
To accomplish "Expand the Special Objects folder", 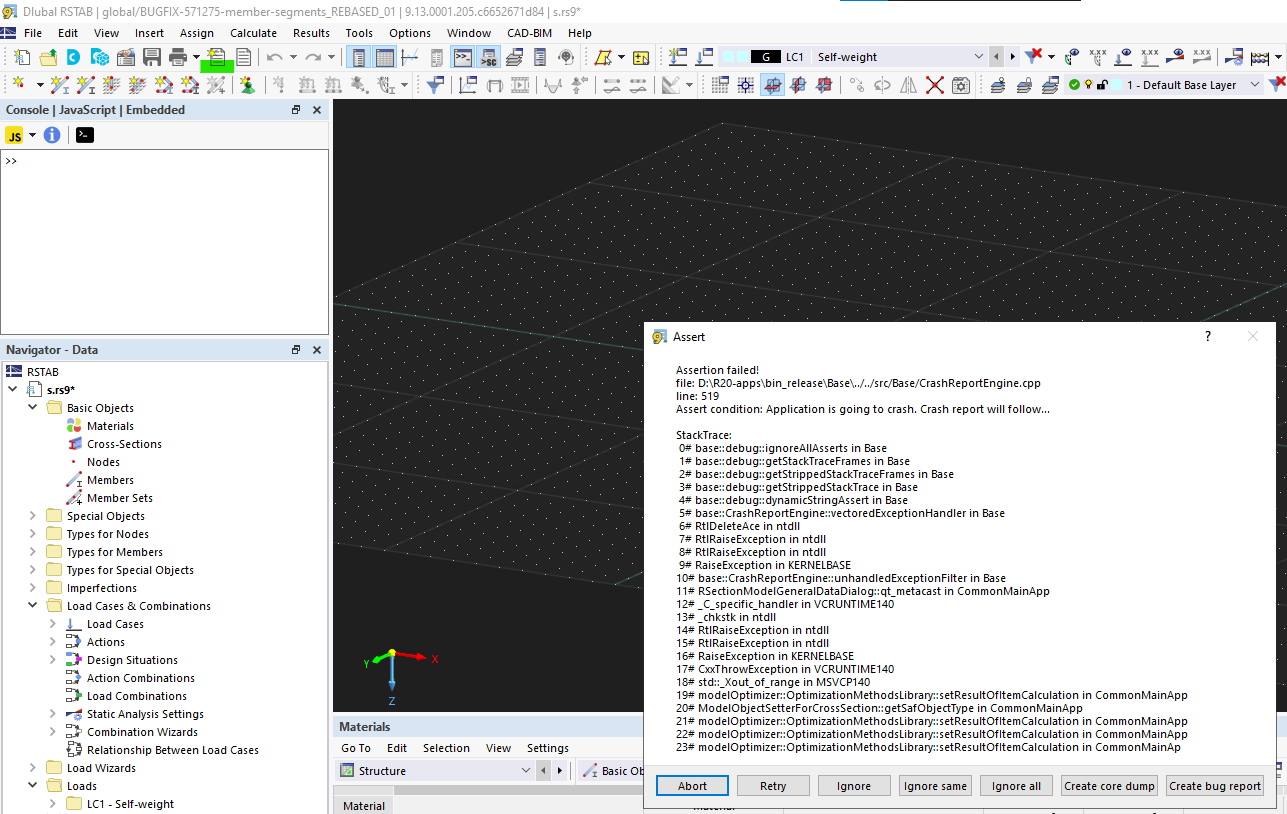I will tap(32, 516).
